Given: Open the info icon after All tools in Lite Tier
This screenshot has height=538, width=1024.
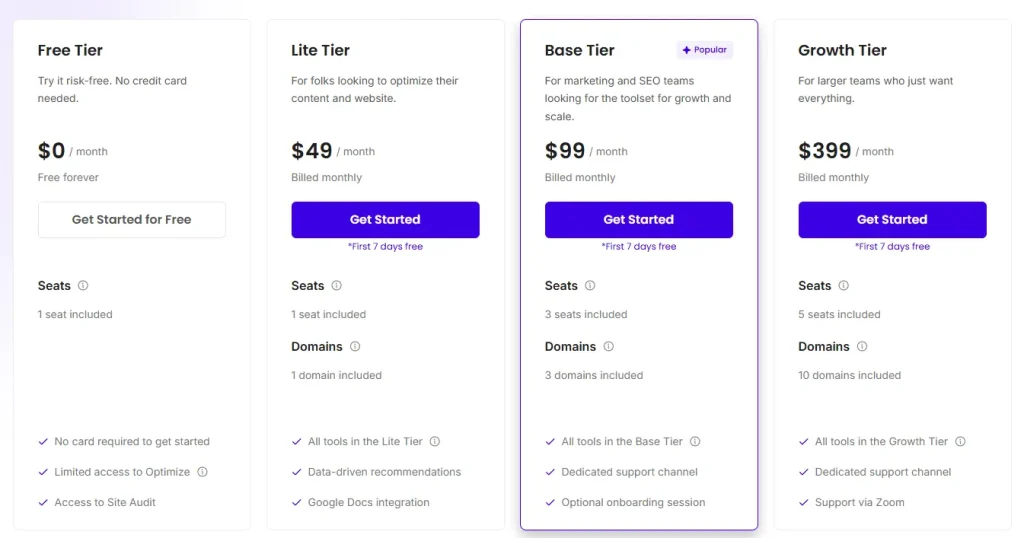Looking at the screenshot, I should click(434, 441).
